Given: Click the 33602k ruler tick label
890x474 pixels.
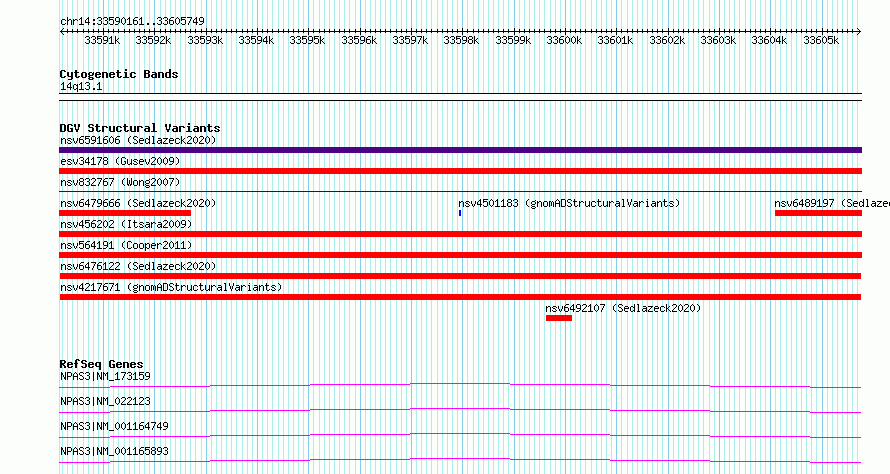Looking at the screenshot, I should [667, 40].
